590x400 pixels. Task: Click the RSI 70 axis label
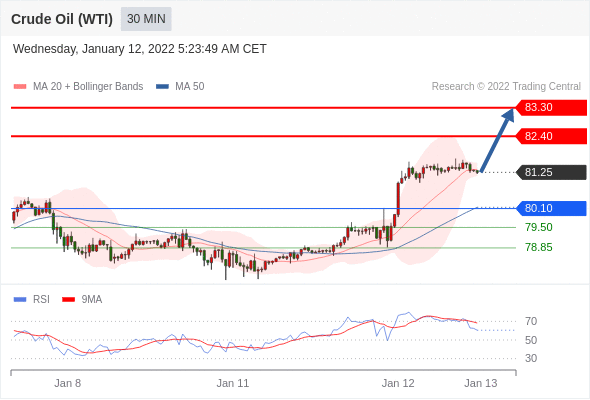click(x=531, y=321)
